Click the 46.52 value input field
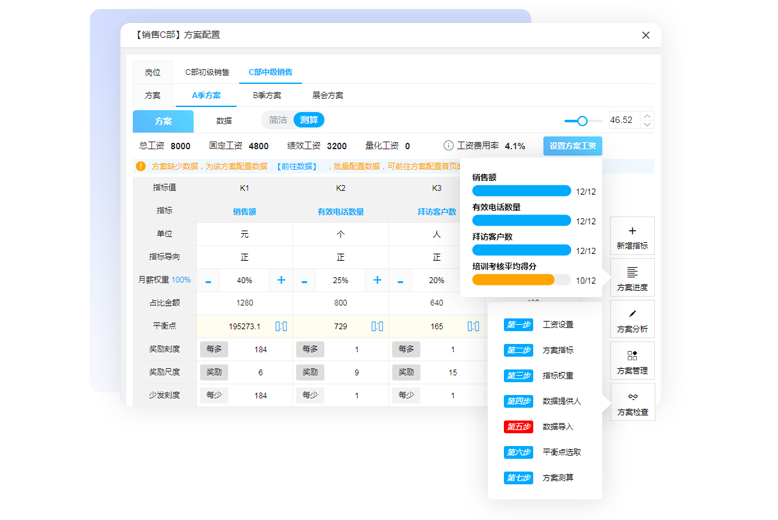Image resolution: width=778 pixels, height=520 pixels. [624, 120]
